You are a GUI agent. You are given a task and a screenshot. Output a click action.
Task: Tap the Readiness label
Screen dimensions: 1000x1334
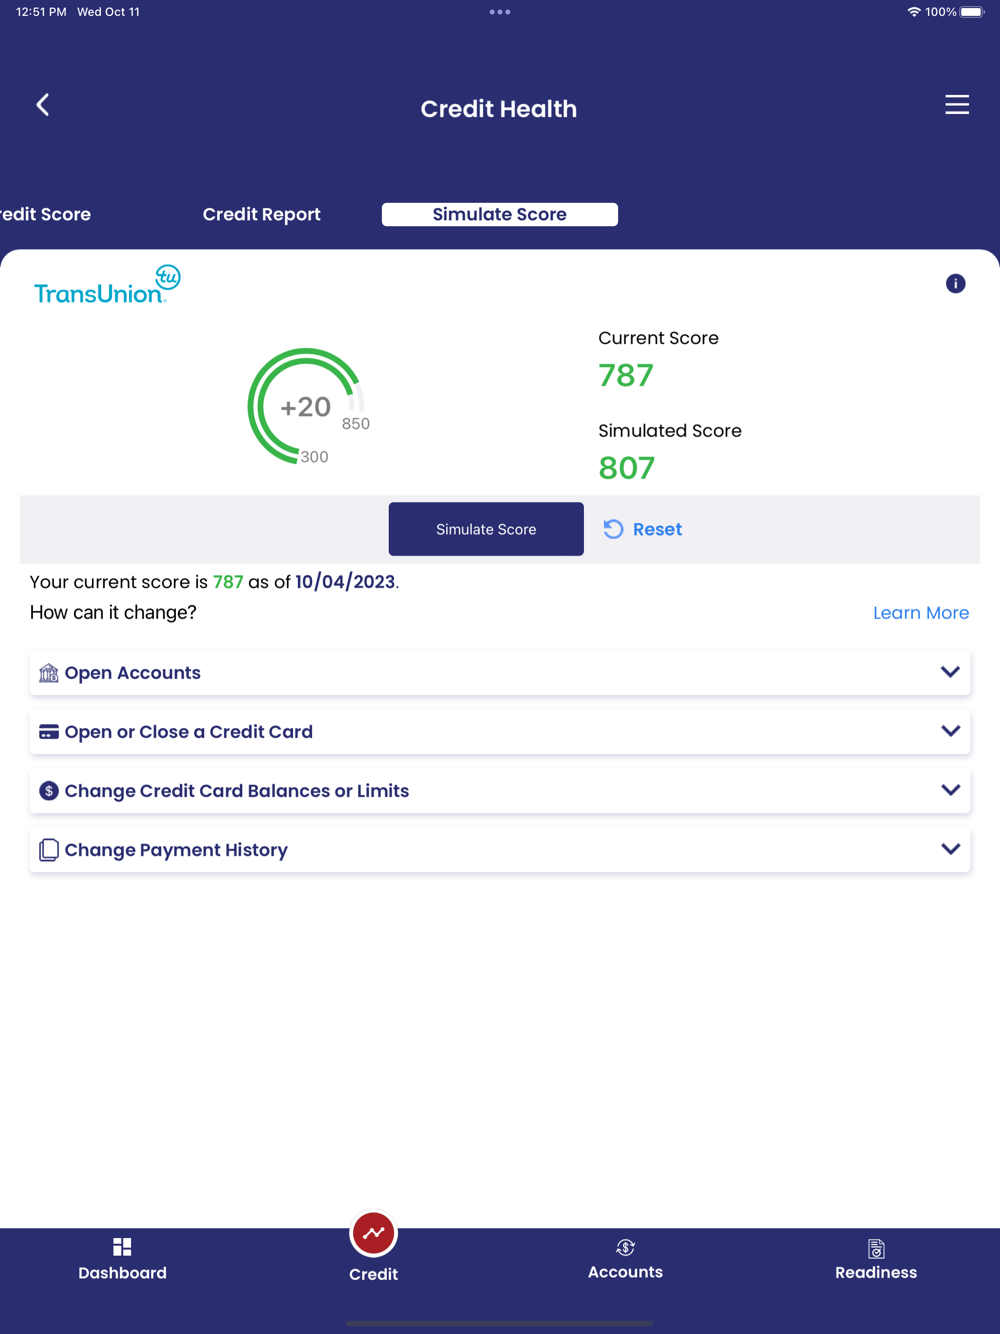[876, 1272]
